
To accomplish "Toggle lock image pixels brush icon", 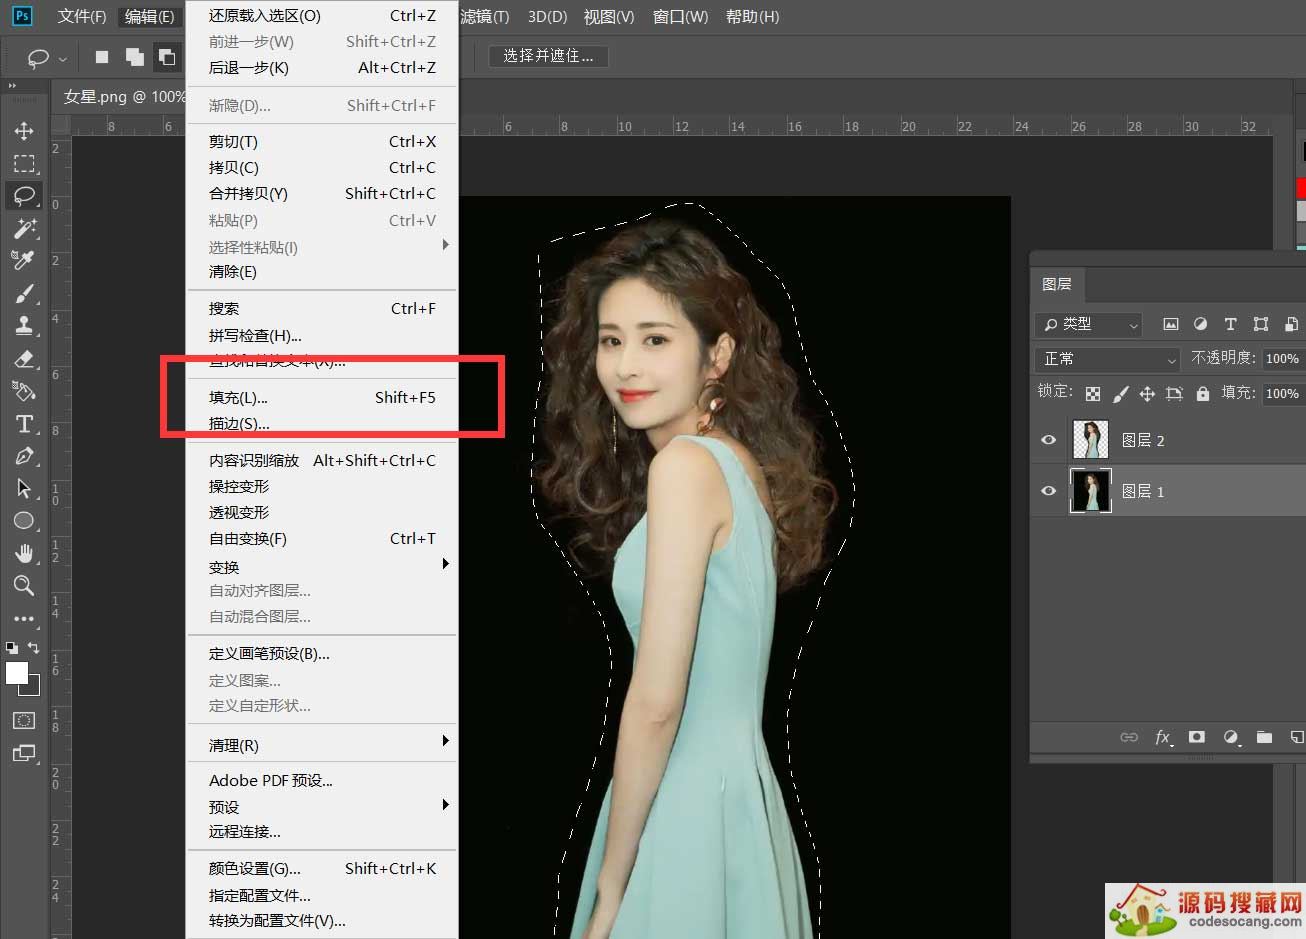I will coord(1121,393).
